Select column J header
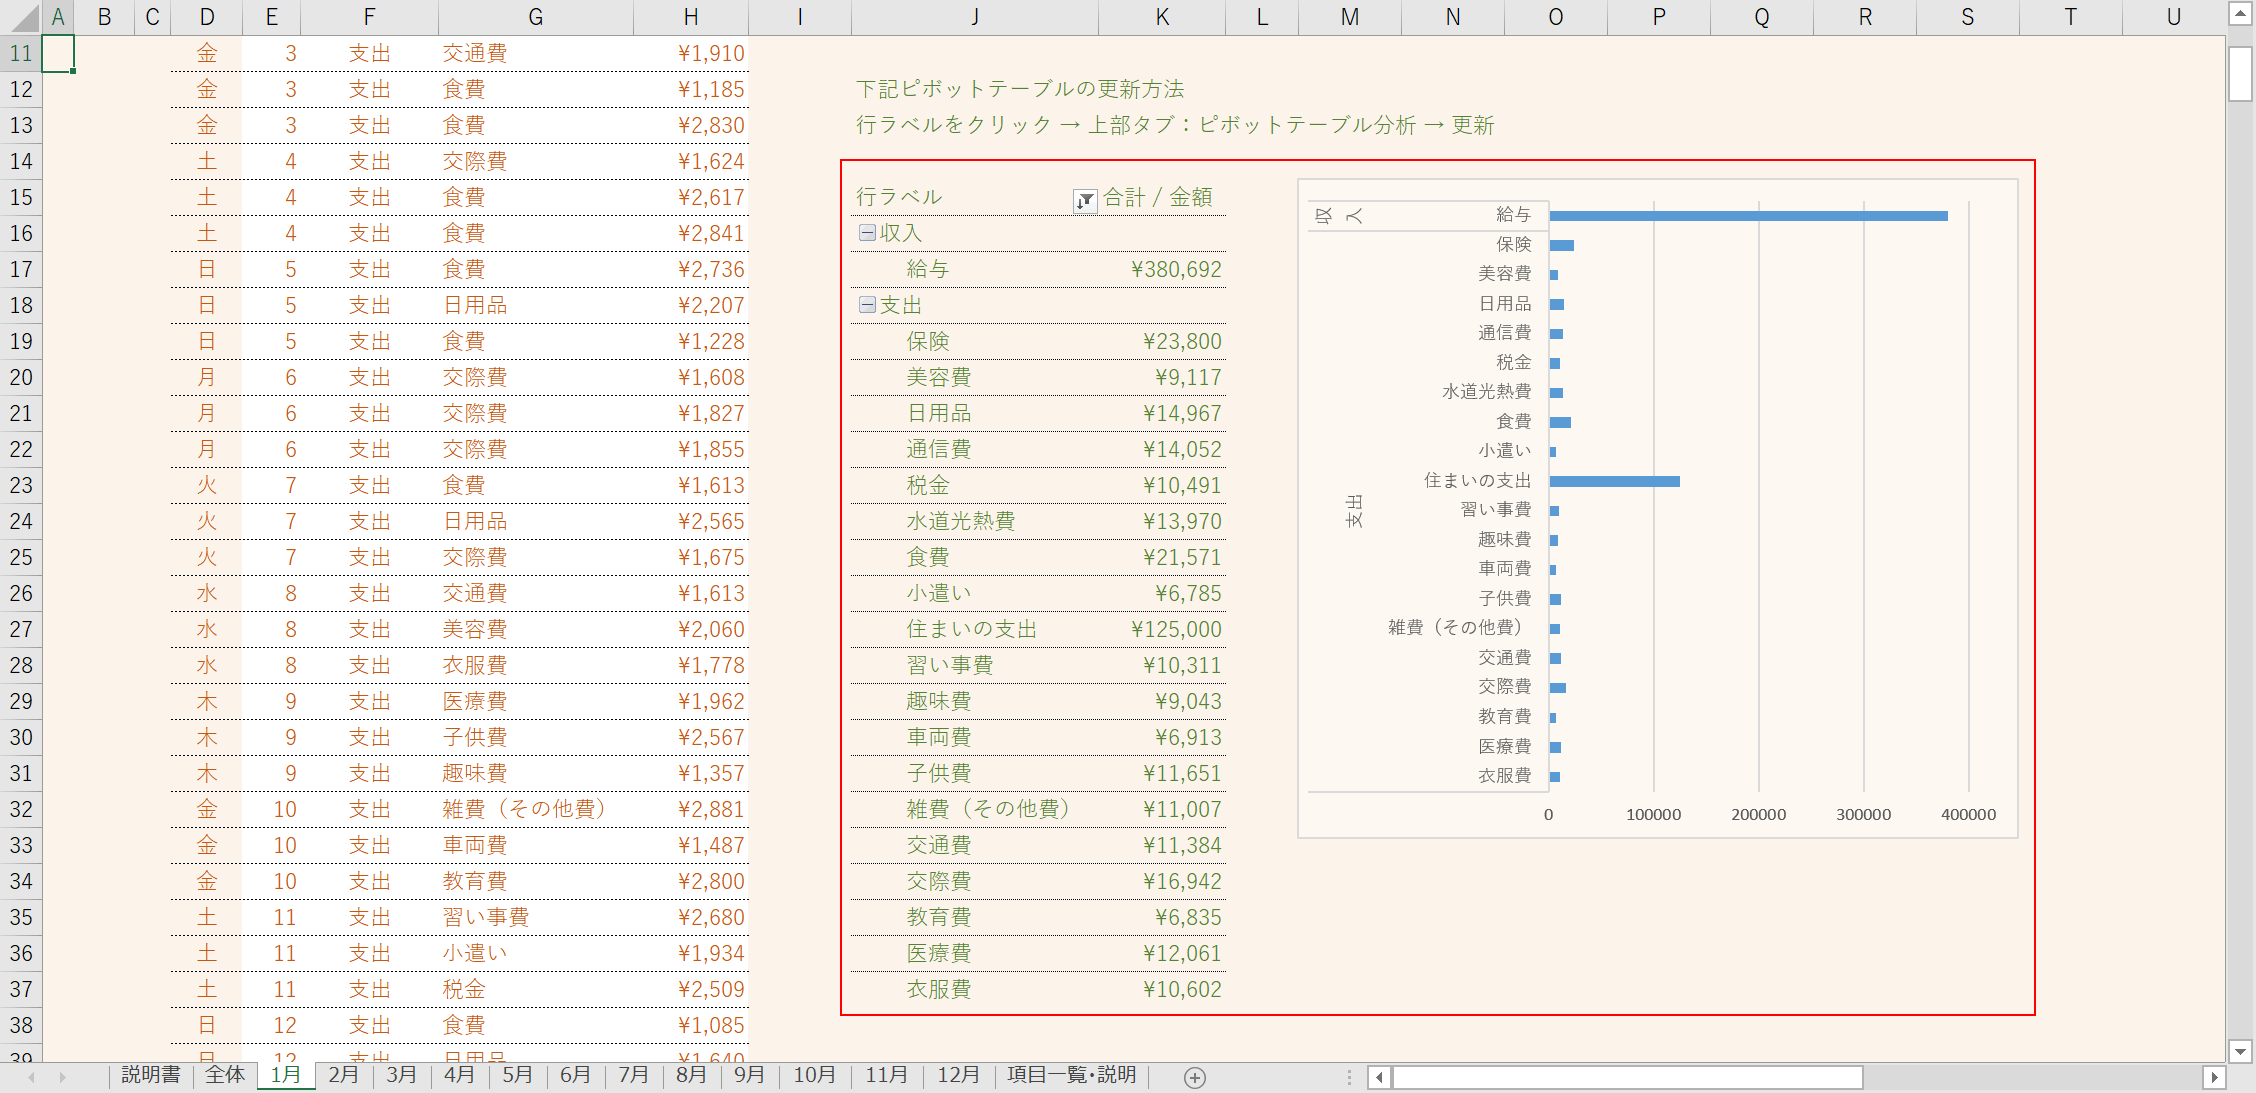The image size is (2256, 1093). click(x=975, y=17)
